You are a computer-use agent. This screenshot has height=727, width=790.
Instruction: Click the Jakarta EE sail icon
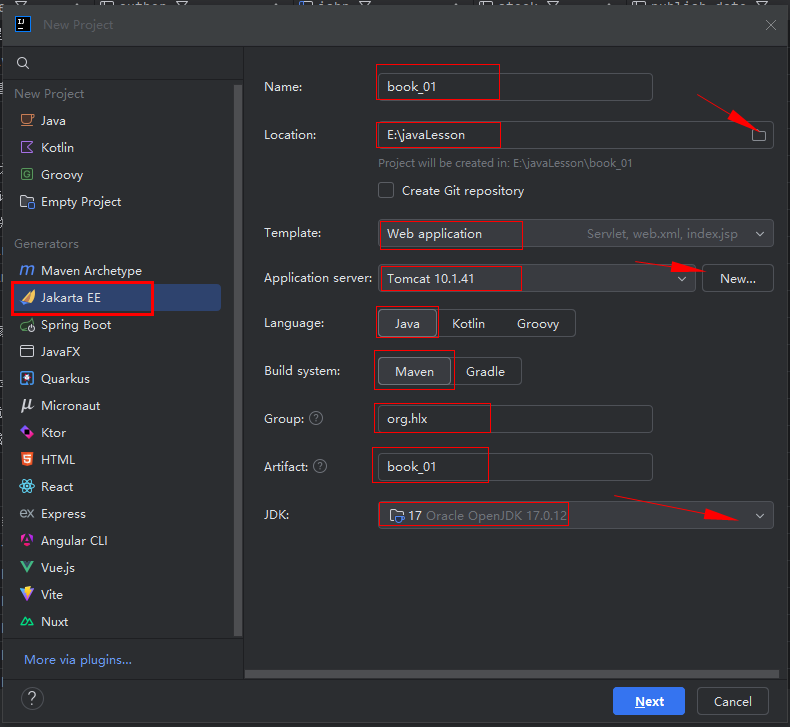pos(28,297)
